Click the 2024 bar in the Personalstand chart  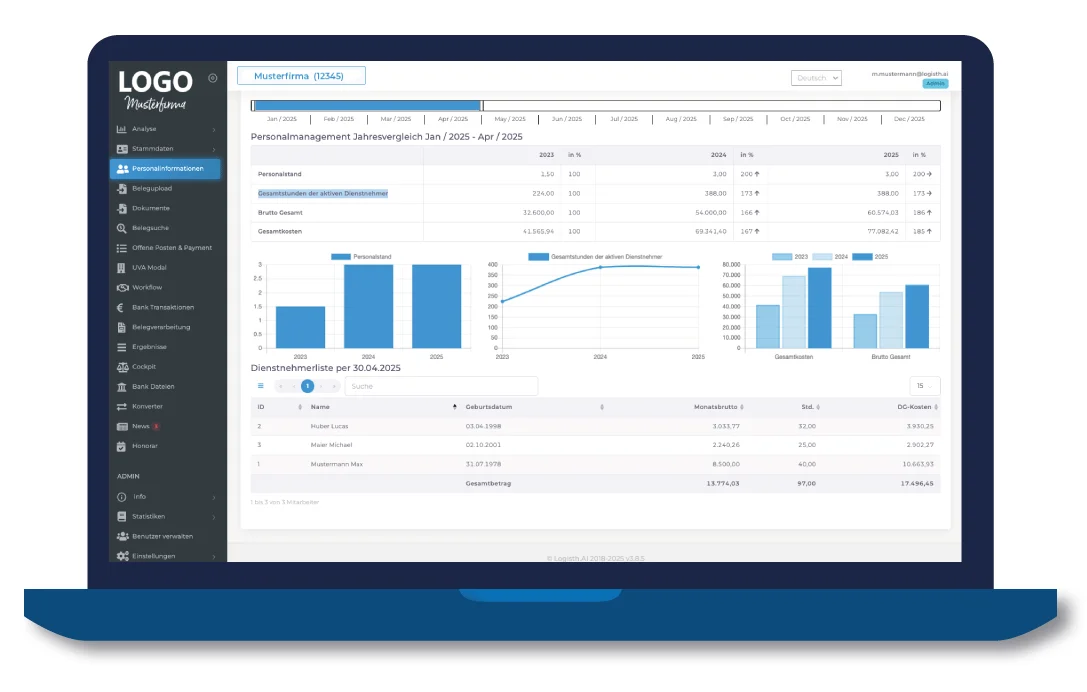[368, 306]
